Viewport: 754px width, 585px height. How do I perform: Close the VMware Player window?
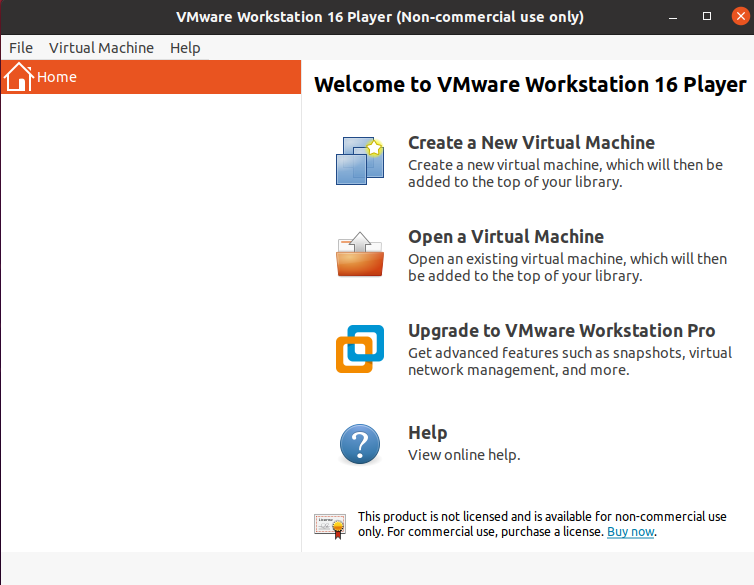pyautogui.click(x=741, y=16)
